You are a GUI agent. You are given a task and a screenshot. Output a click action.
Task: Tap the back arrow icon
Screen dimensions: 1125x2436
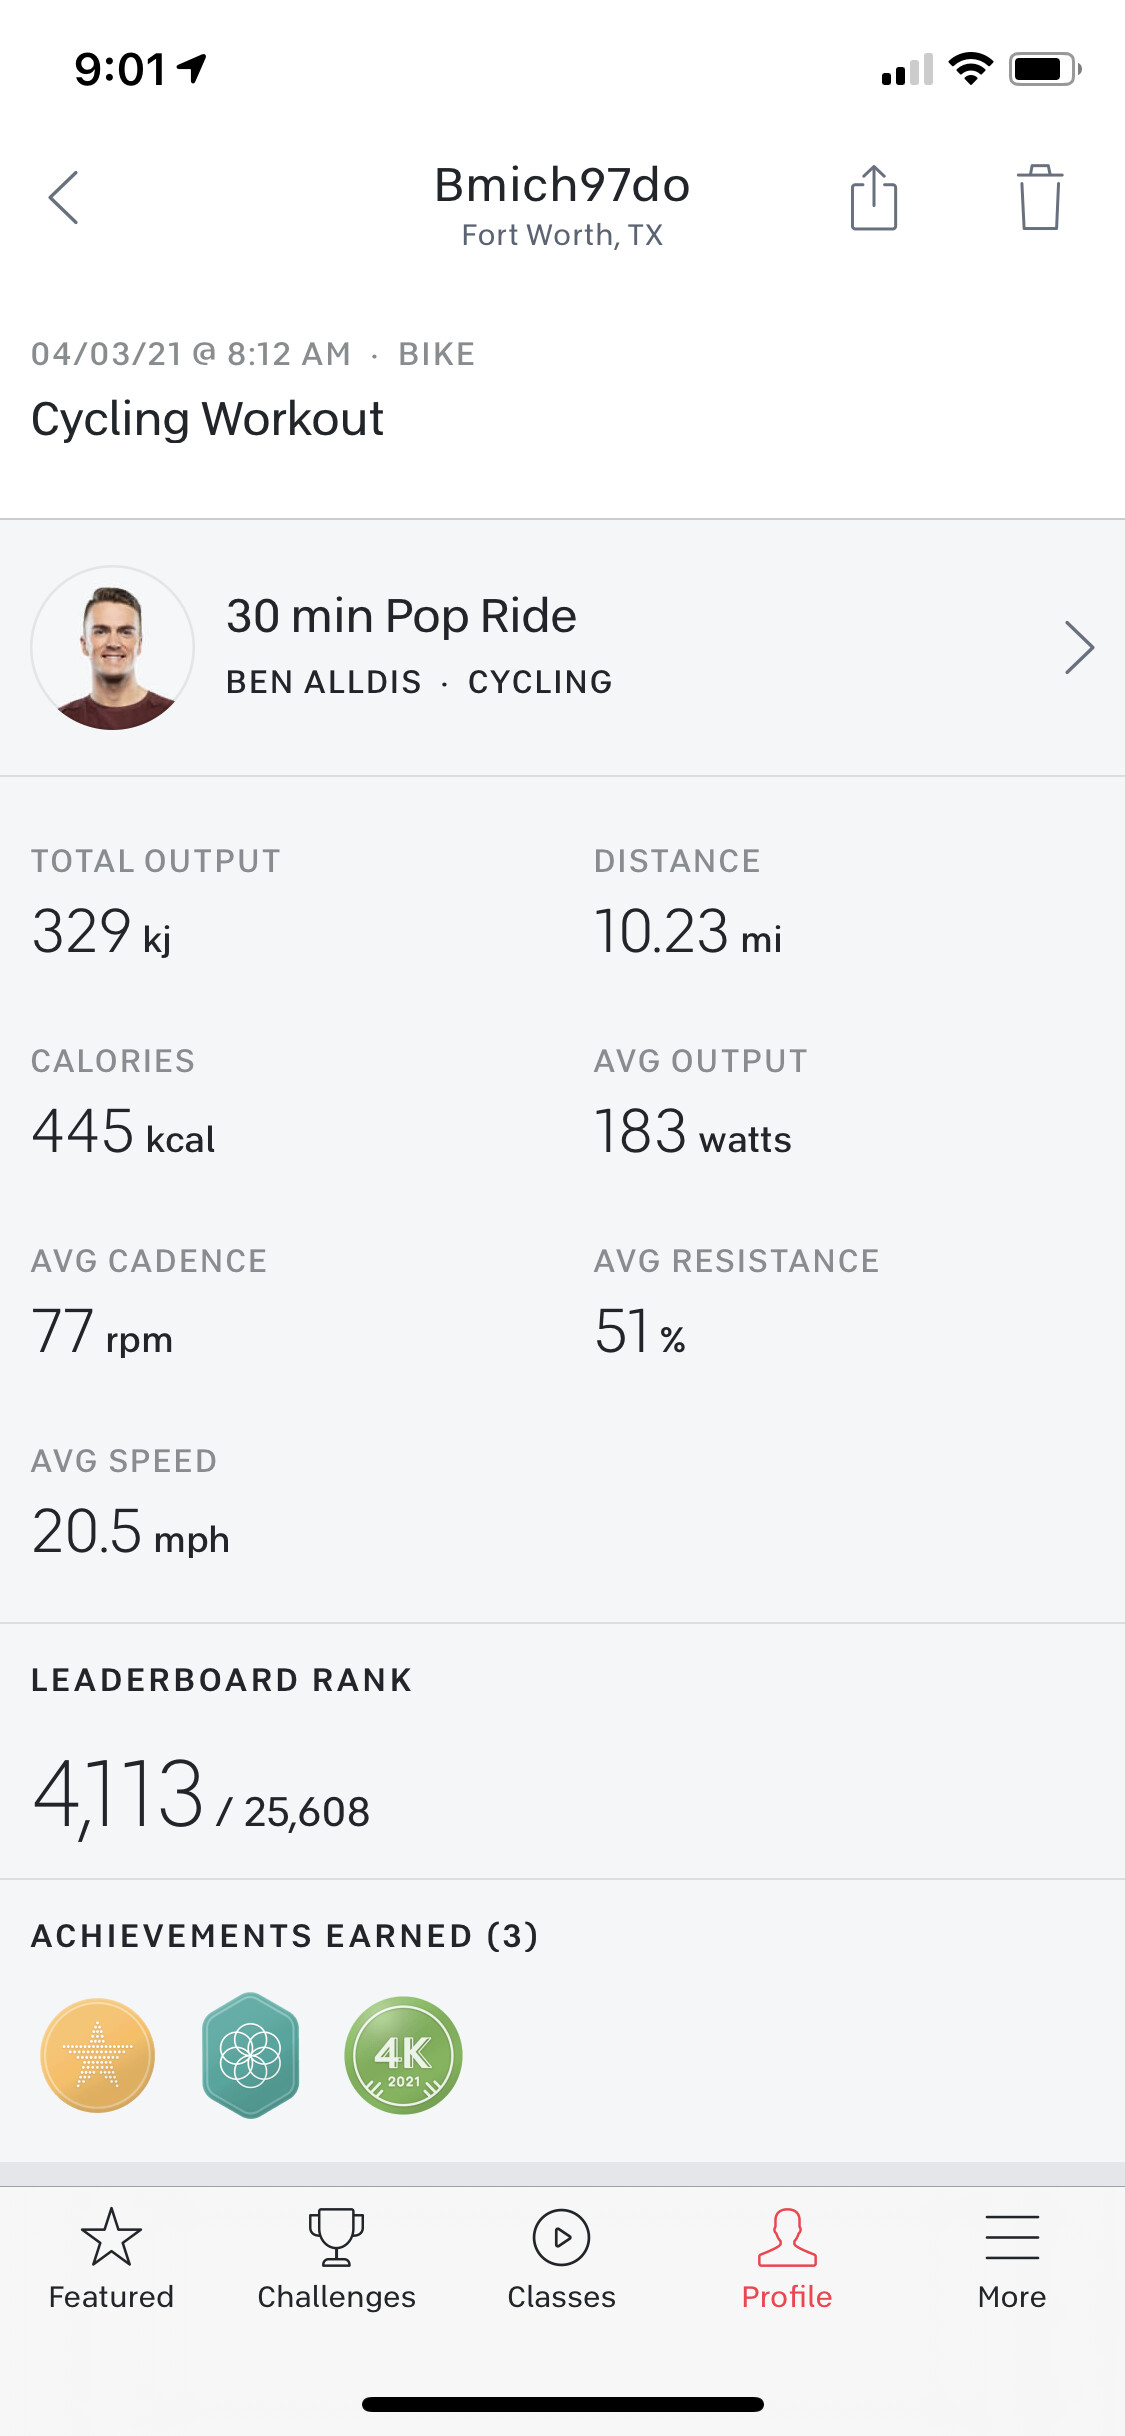click(x=64, y=197)
